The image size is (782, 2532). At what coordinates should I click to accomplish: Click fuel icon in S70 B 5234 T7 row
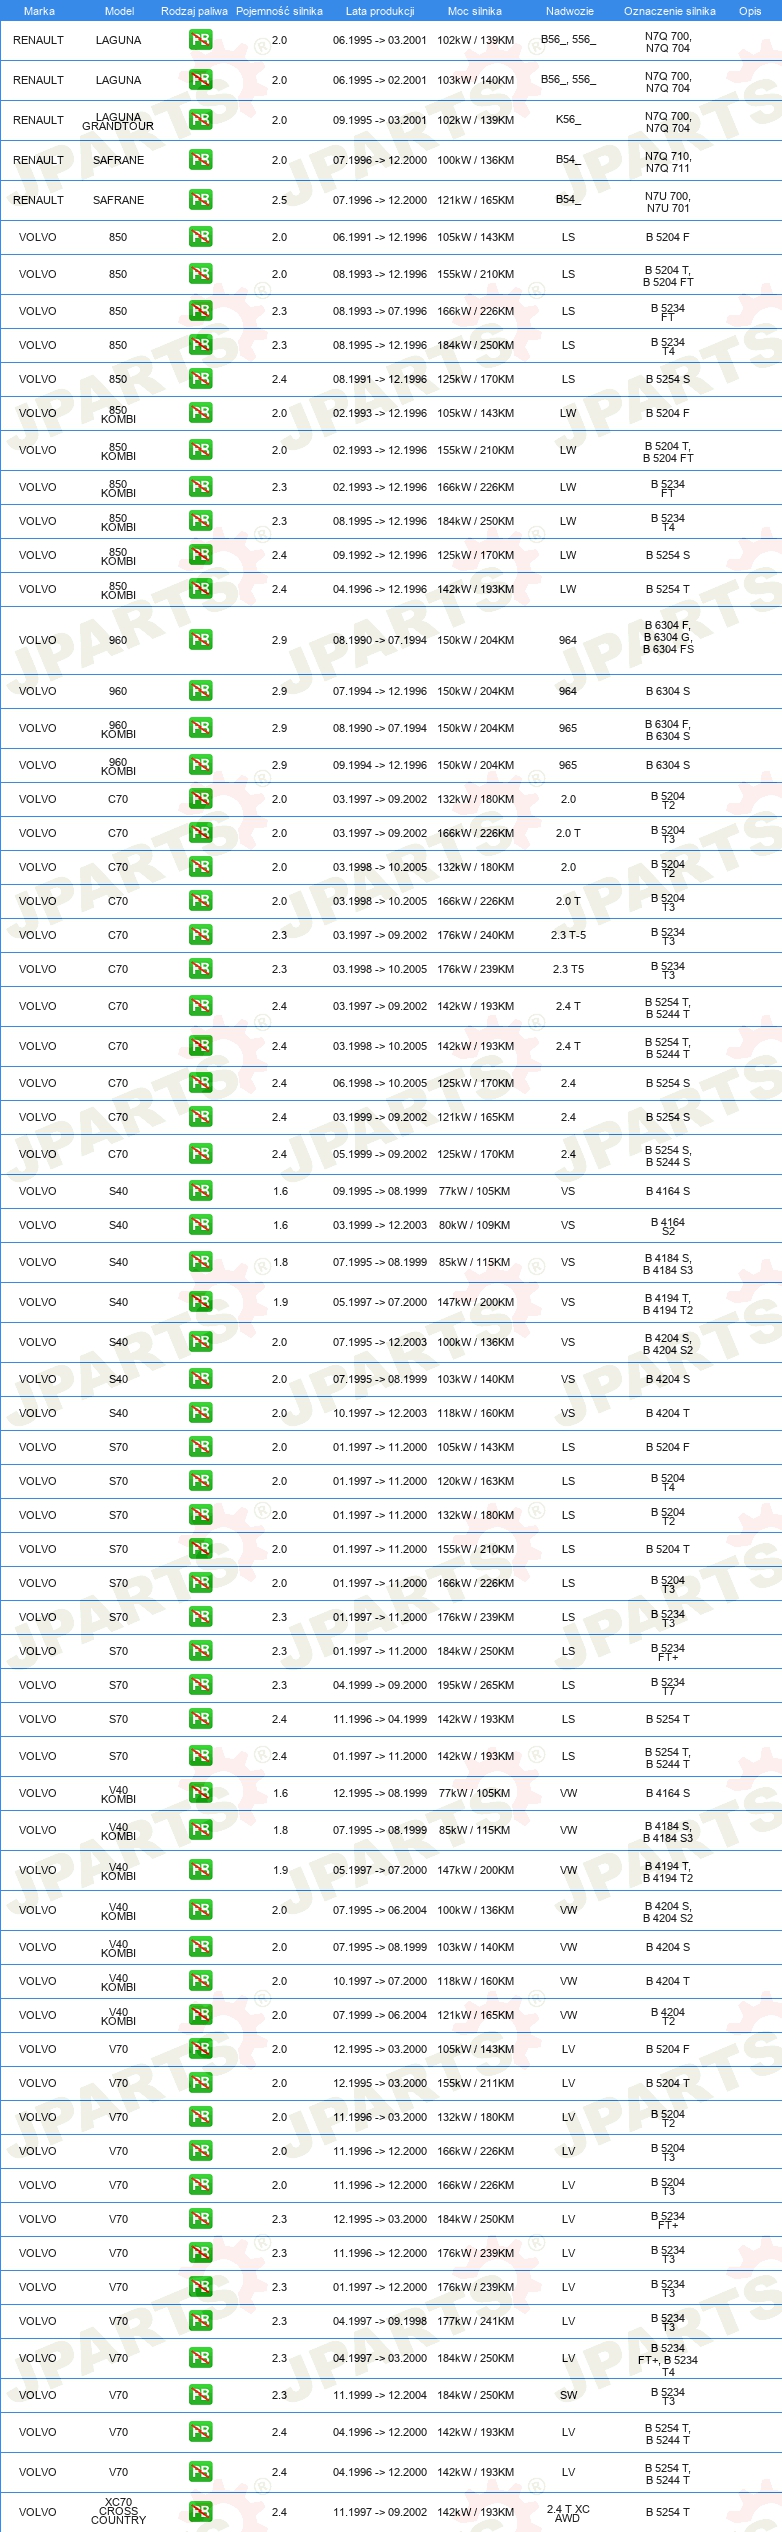click(x=200, y=1685)
